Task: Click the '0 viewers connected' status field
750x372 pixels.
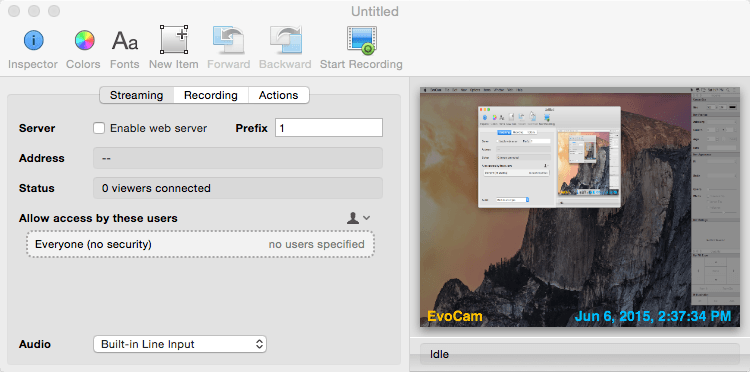Action: click(x=238, y=188)
